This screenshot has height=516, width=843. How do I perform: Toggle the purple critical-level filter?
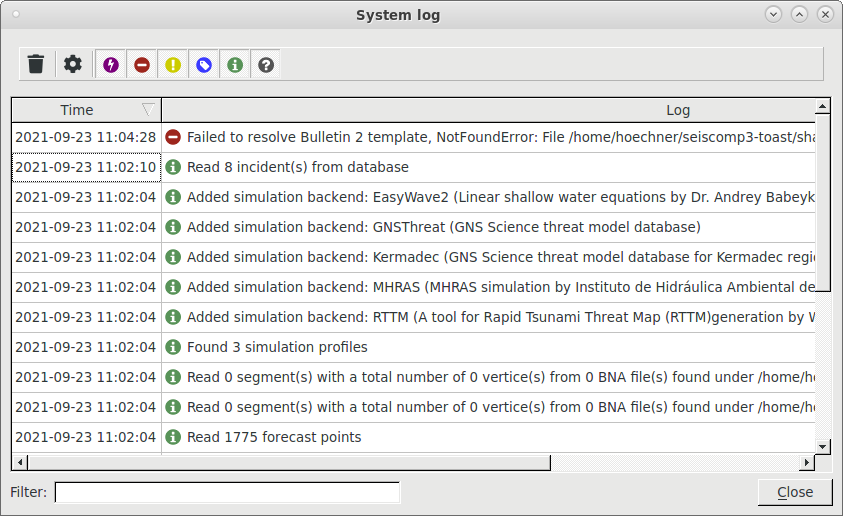click(x=111, y=65)
